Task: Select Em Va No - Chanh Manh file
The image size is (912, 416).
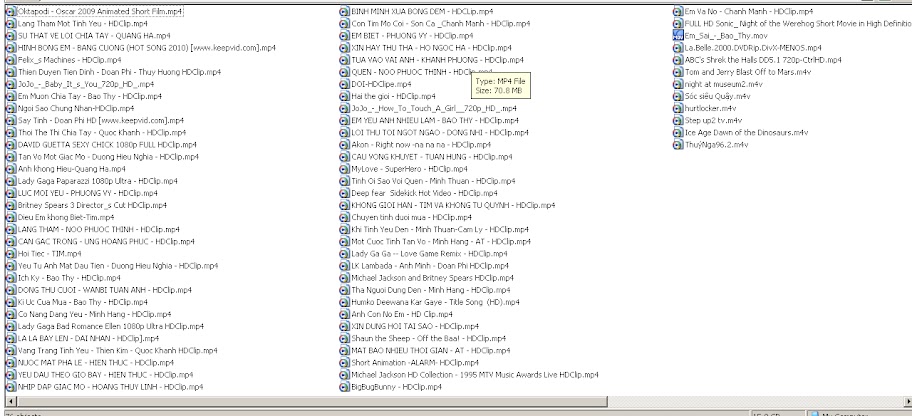Action: [749, 11]
